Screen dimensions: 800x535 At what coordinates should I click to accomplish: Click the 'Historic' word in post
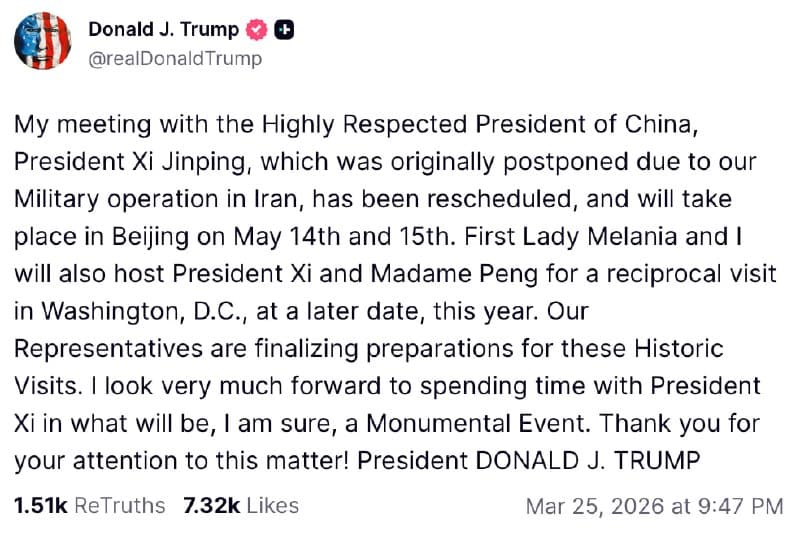pos(675,350)
